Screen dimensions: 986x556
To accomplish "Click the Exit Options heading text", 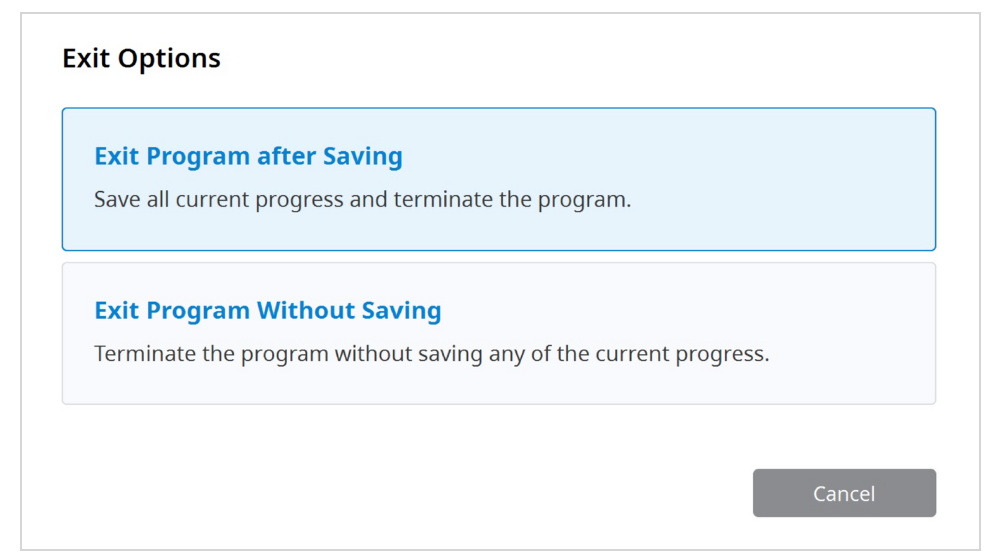I will point(141,58).
